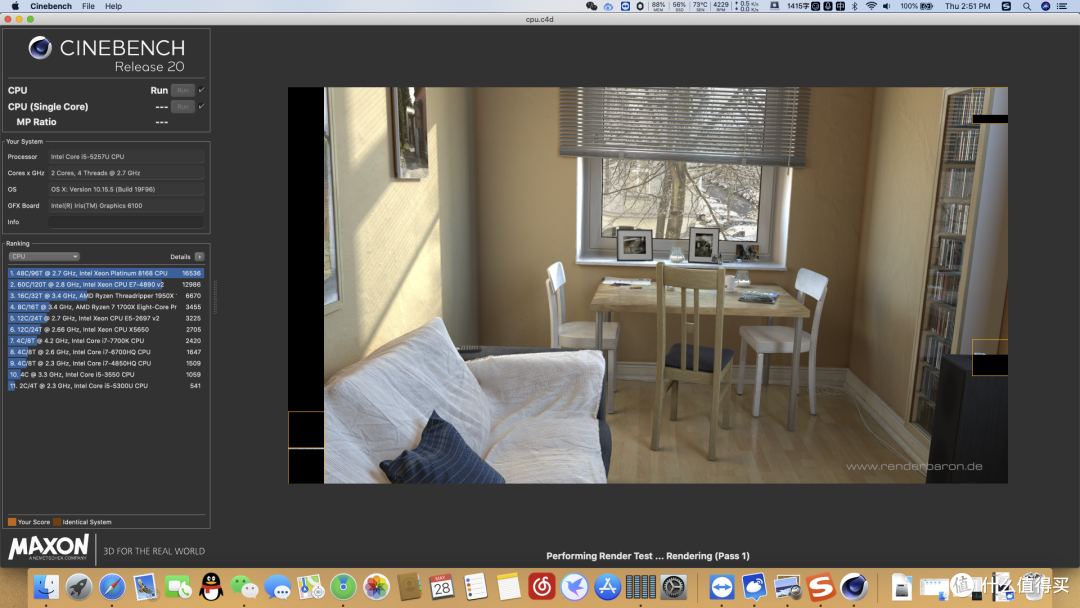Click the menu bar clock Thu 2:51 PM

click(967, 6)
